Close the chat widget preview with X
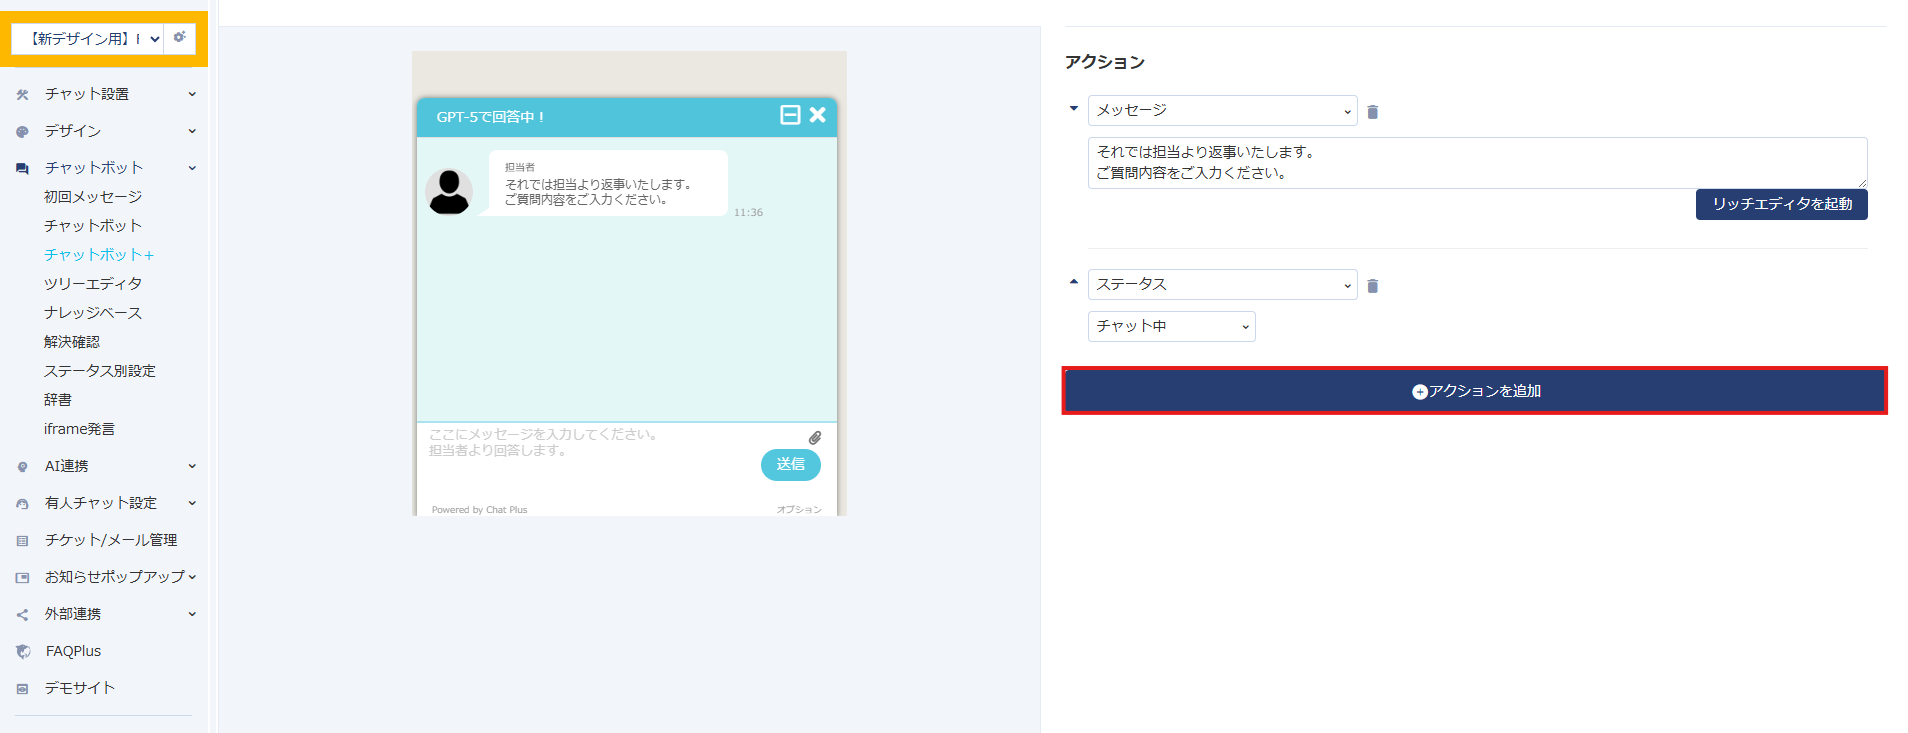This screenshot has height=733, width=1908. pyautogui.click(x=818, y=115)
